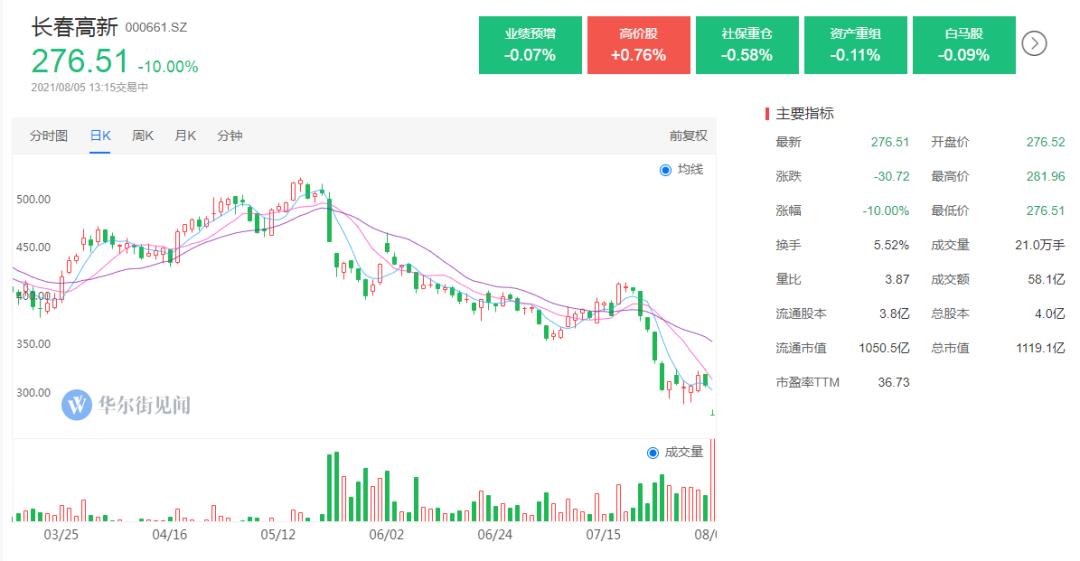Open the 周K chart tab
This screenshot has width=1080, height=561.
coord(143,136)
